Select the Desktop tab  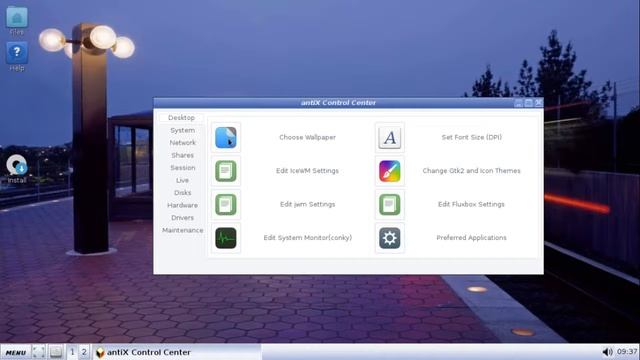point(181,118)
